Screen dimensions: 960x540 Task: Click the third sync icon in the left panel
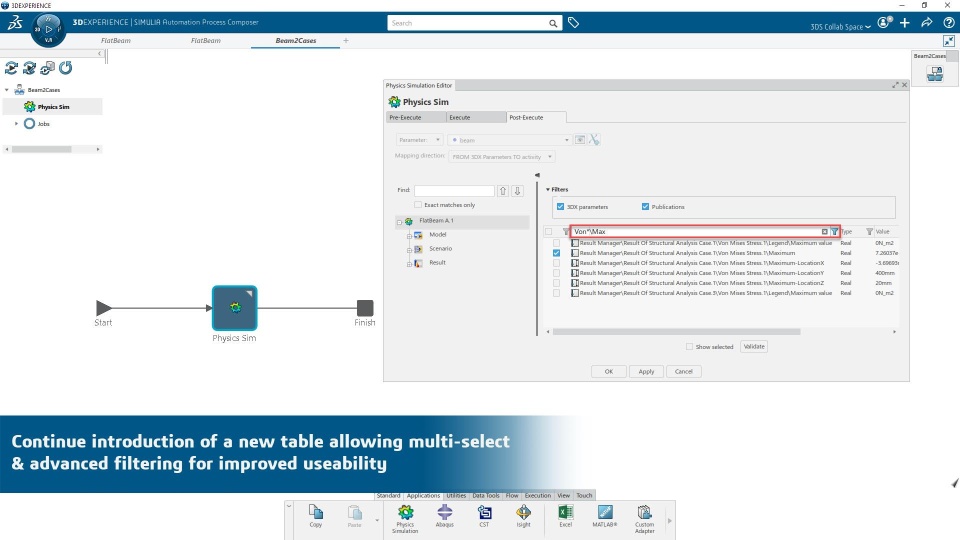point(47,68)
